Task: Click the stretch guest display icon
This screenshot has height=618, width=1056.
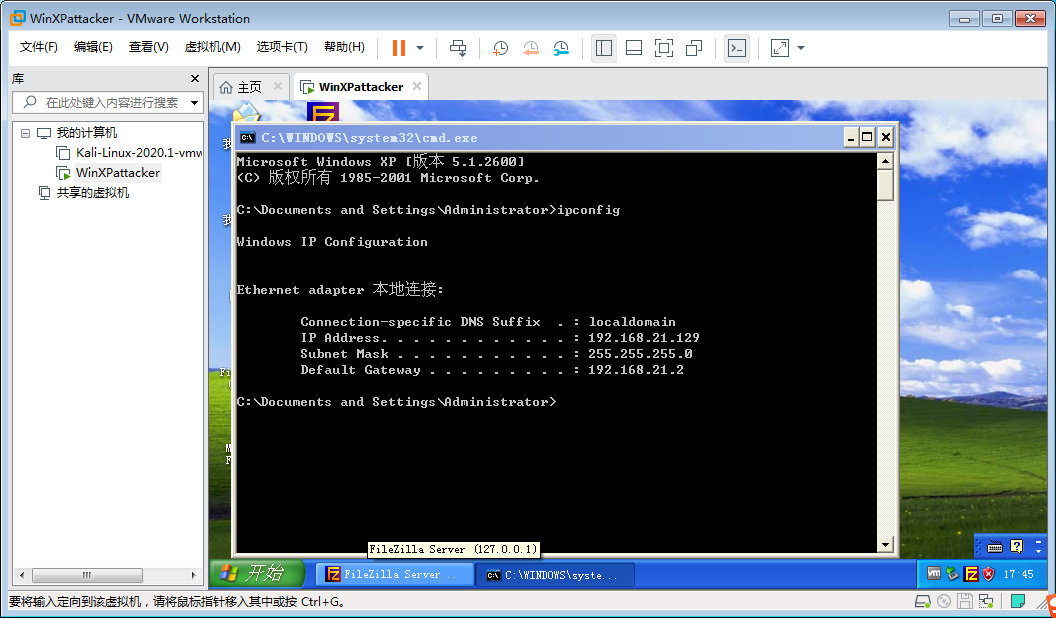Action: [x=780, y=48]
